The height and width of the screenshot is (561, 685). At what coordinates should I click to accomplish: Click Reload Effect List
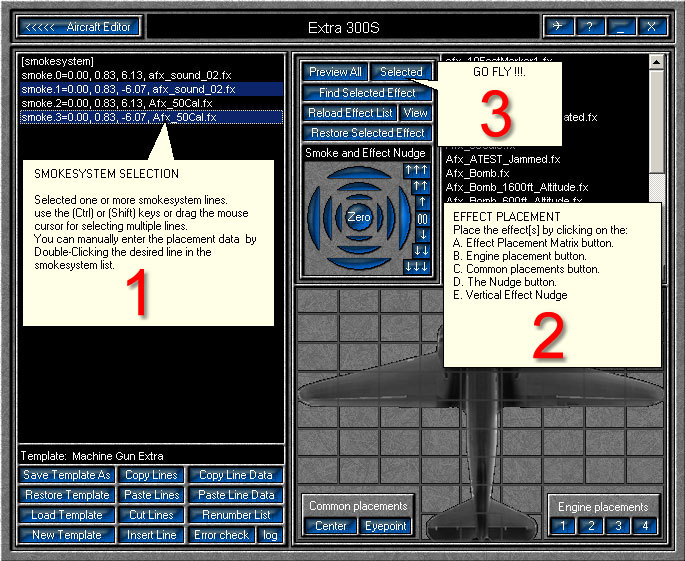pyautogui.click(x=350, y=113)
